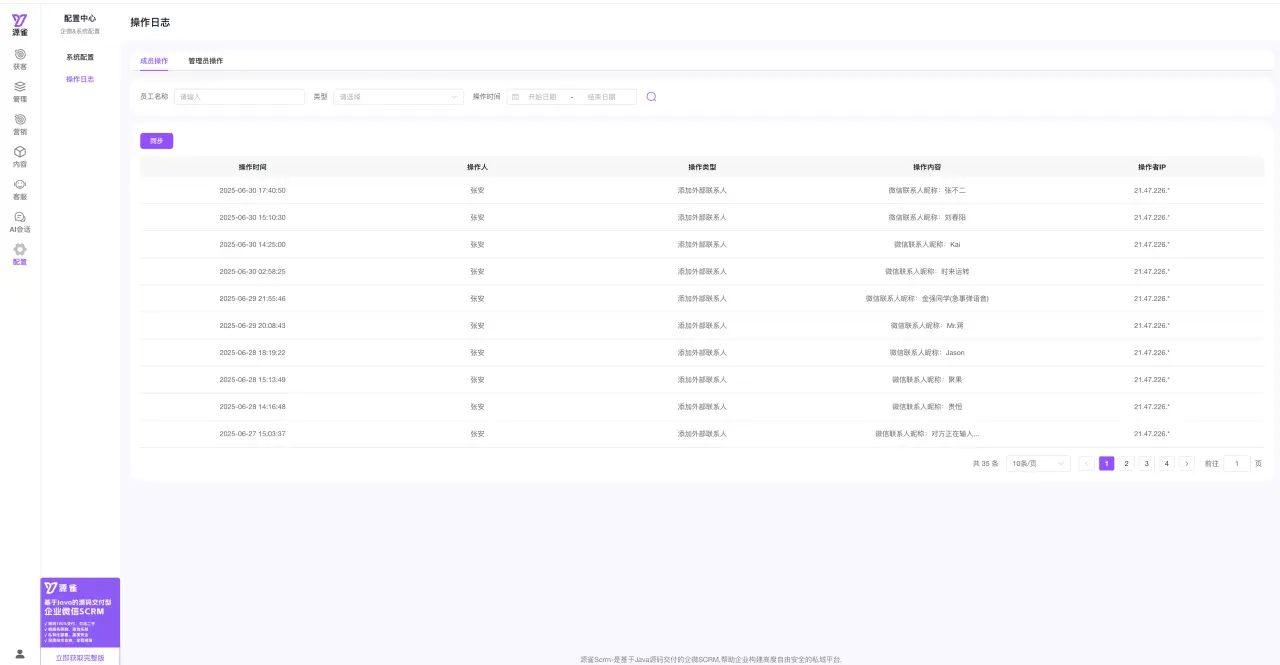
Task: Select the 操作日志 menu item
Action: [80, 79]
